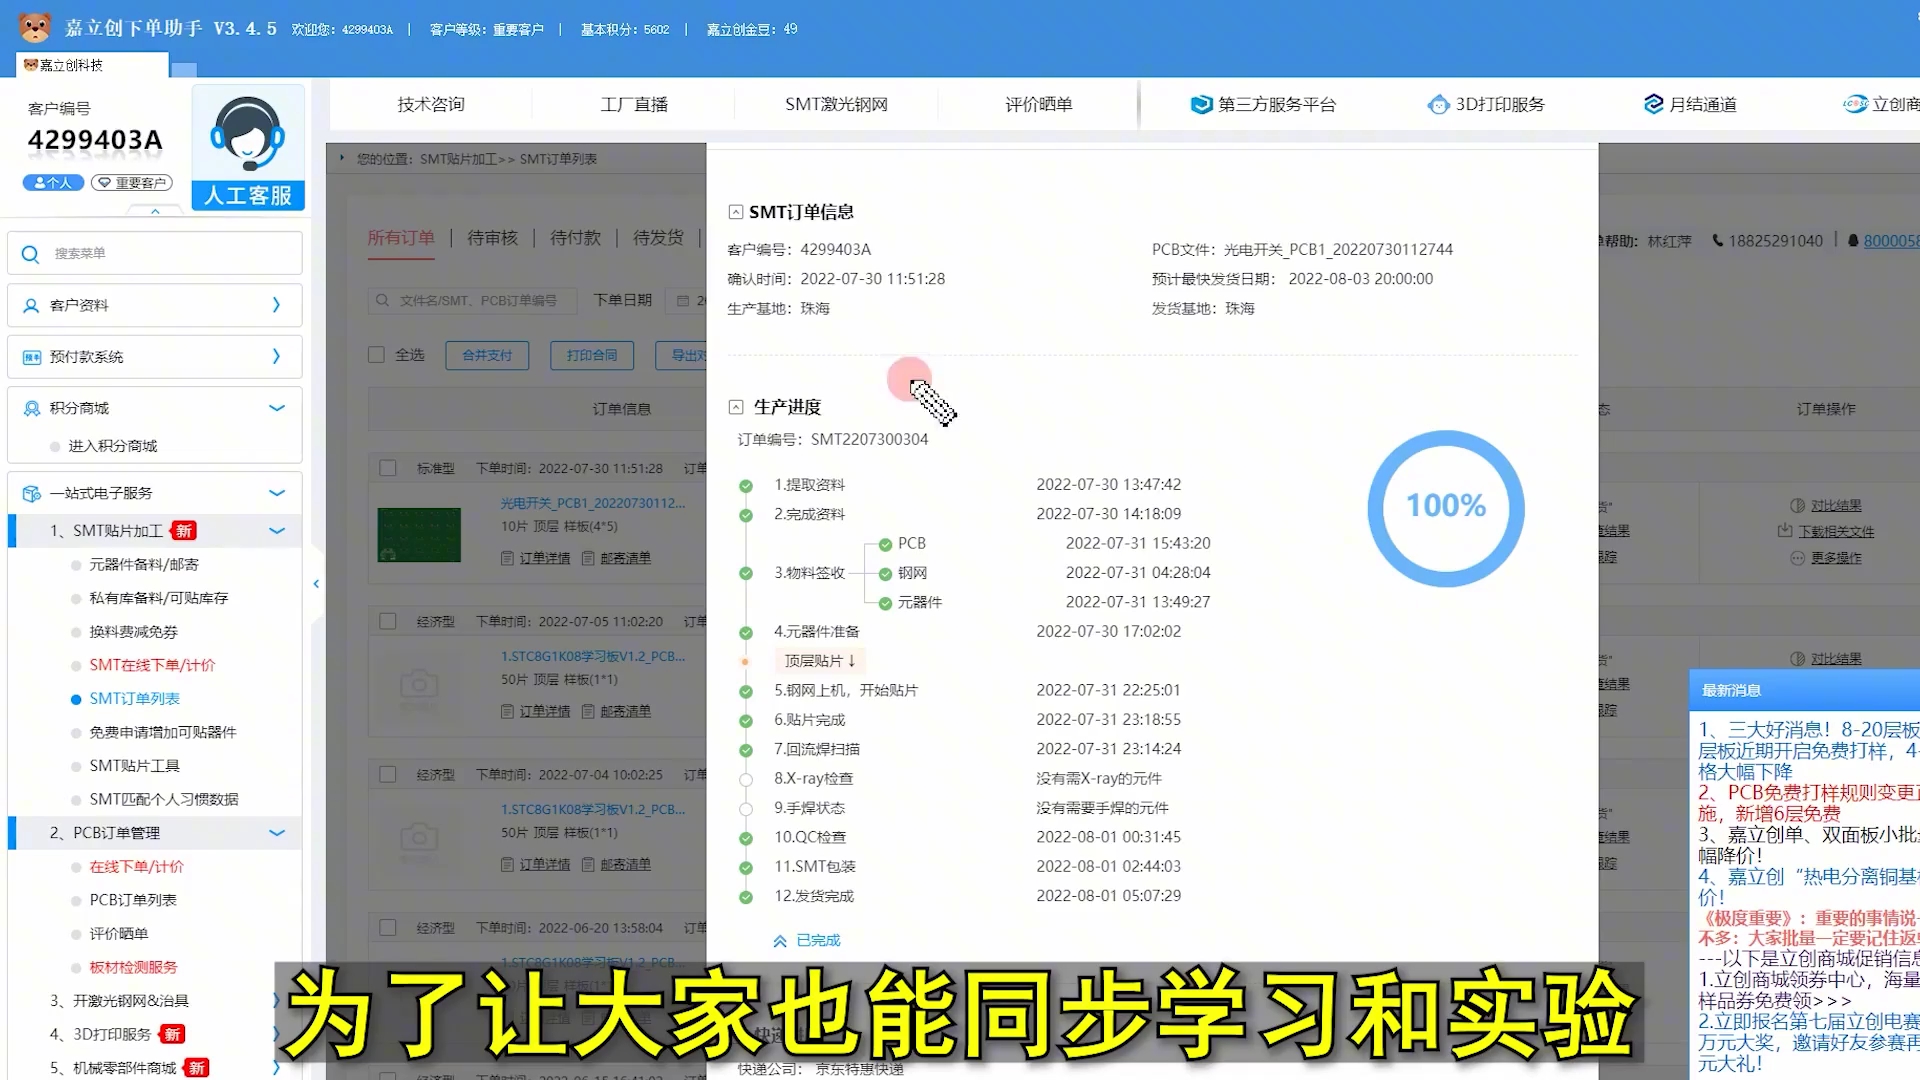The width and height of the screenshot is (1920, 1080).
Task: Click the 打印合同 button
Action: [x=592, y=355]
